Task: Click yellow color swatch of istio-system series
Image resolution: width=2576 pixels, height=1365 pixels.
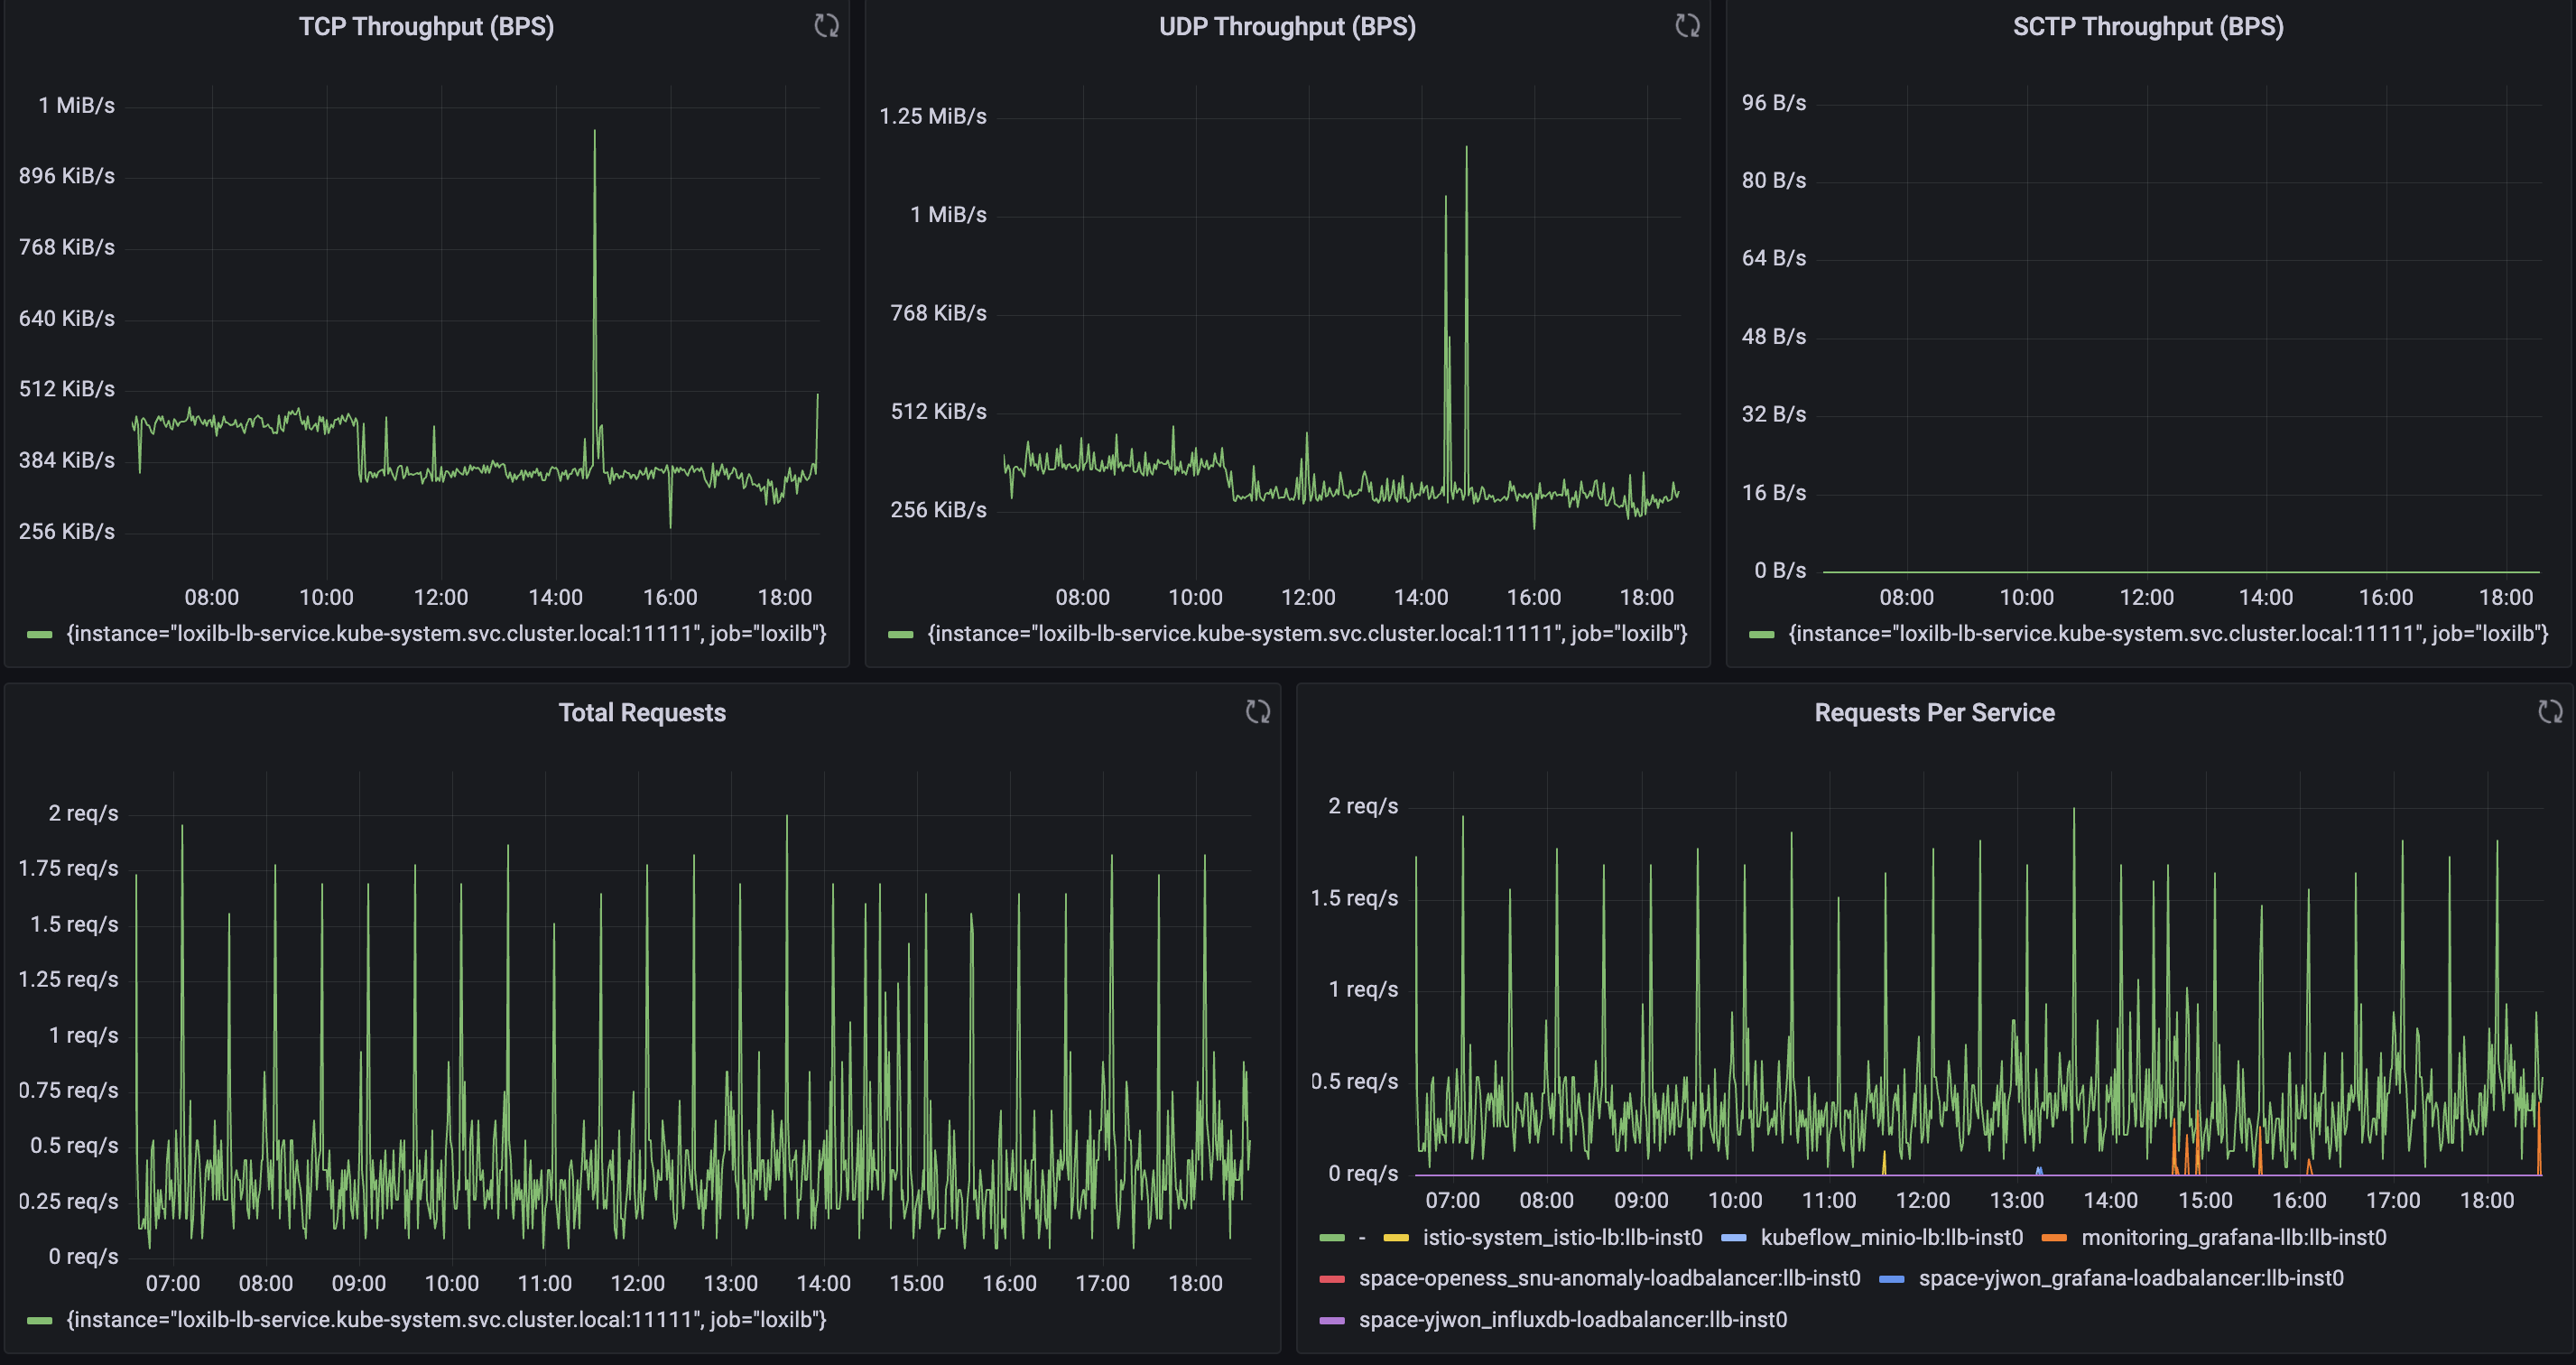Action: click(x=1396, y=1238)
